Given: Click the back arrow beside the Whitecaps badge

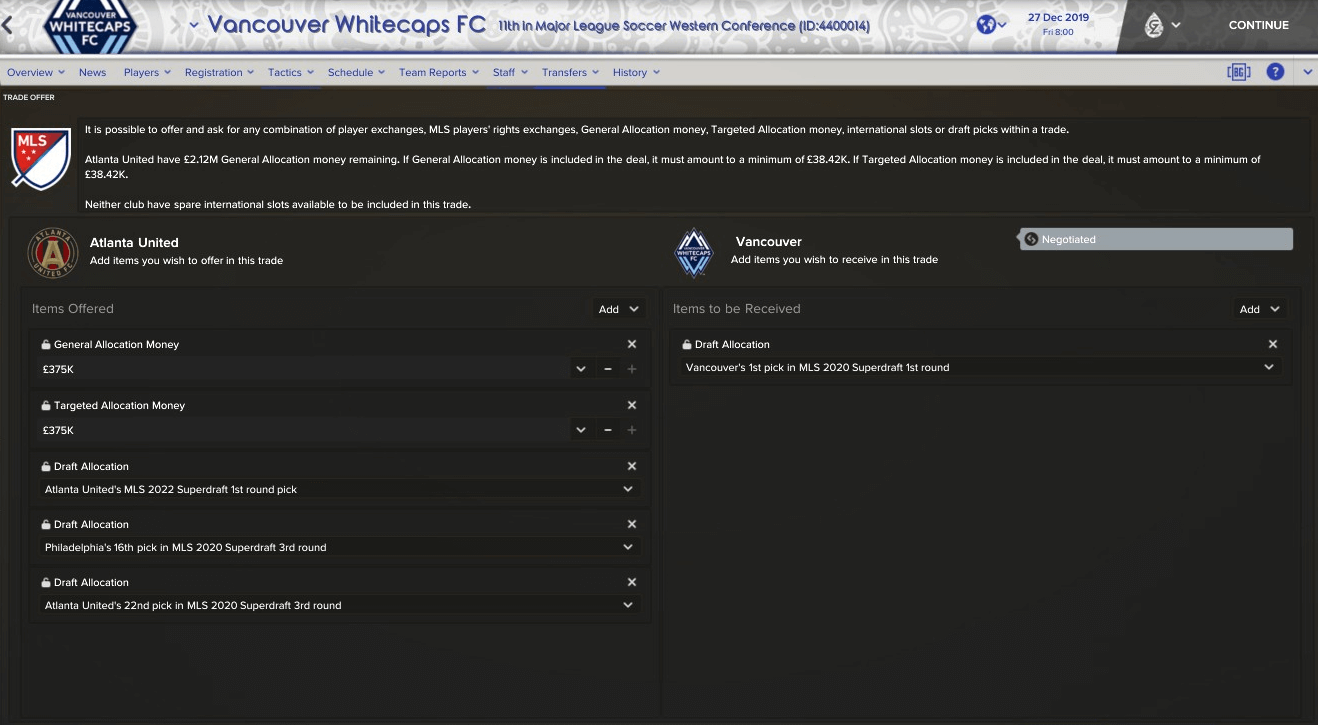Looking at the screenshot, I should pos(8,25).
